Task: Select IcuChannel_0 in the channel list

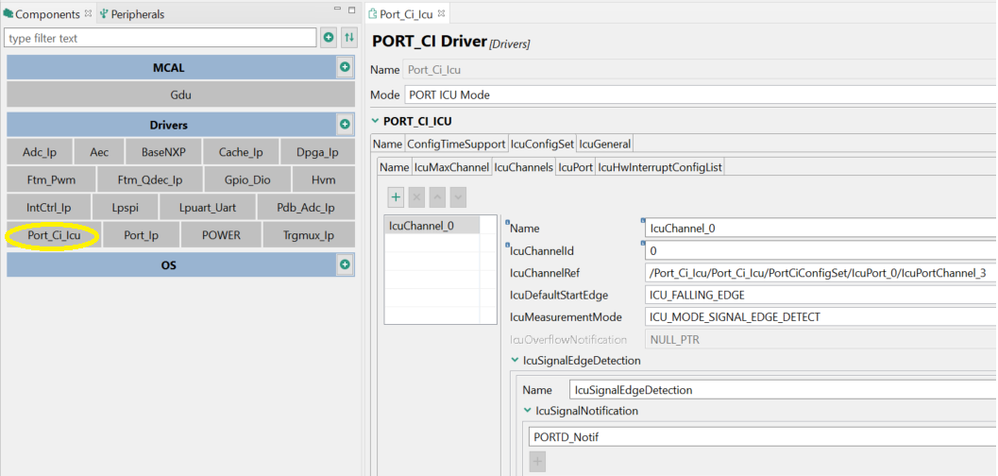Action: (x=432, y=225)
